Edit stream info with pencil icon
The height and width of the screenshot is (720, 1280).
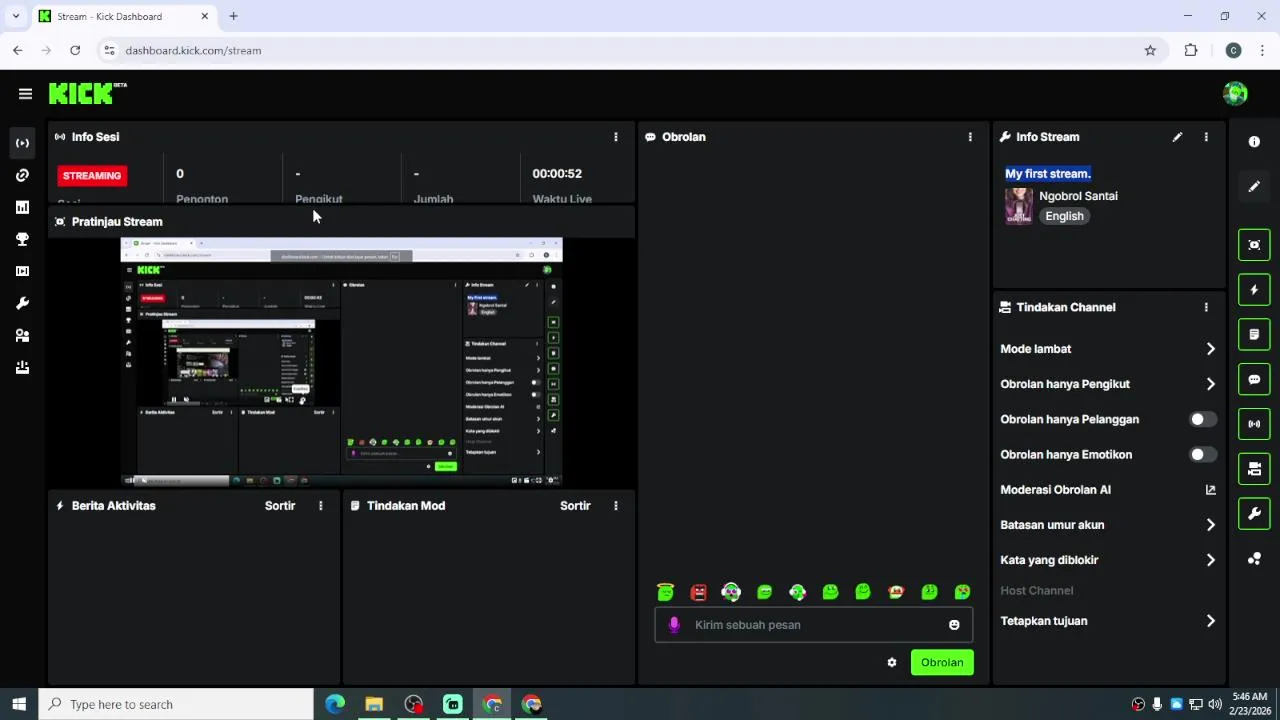(1177, 137)
